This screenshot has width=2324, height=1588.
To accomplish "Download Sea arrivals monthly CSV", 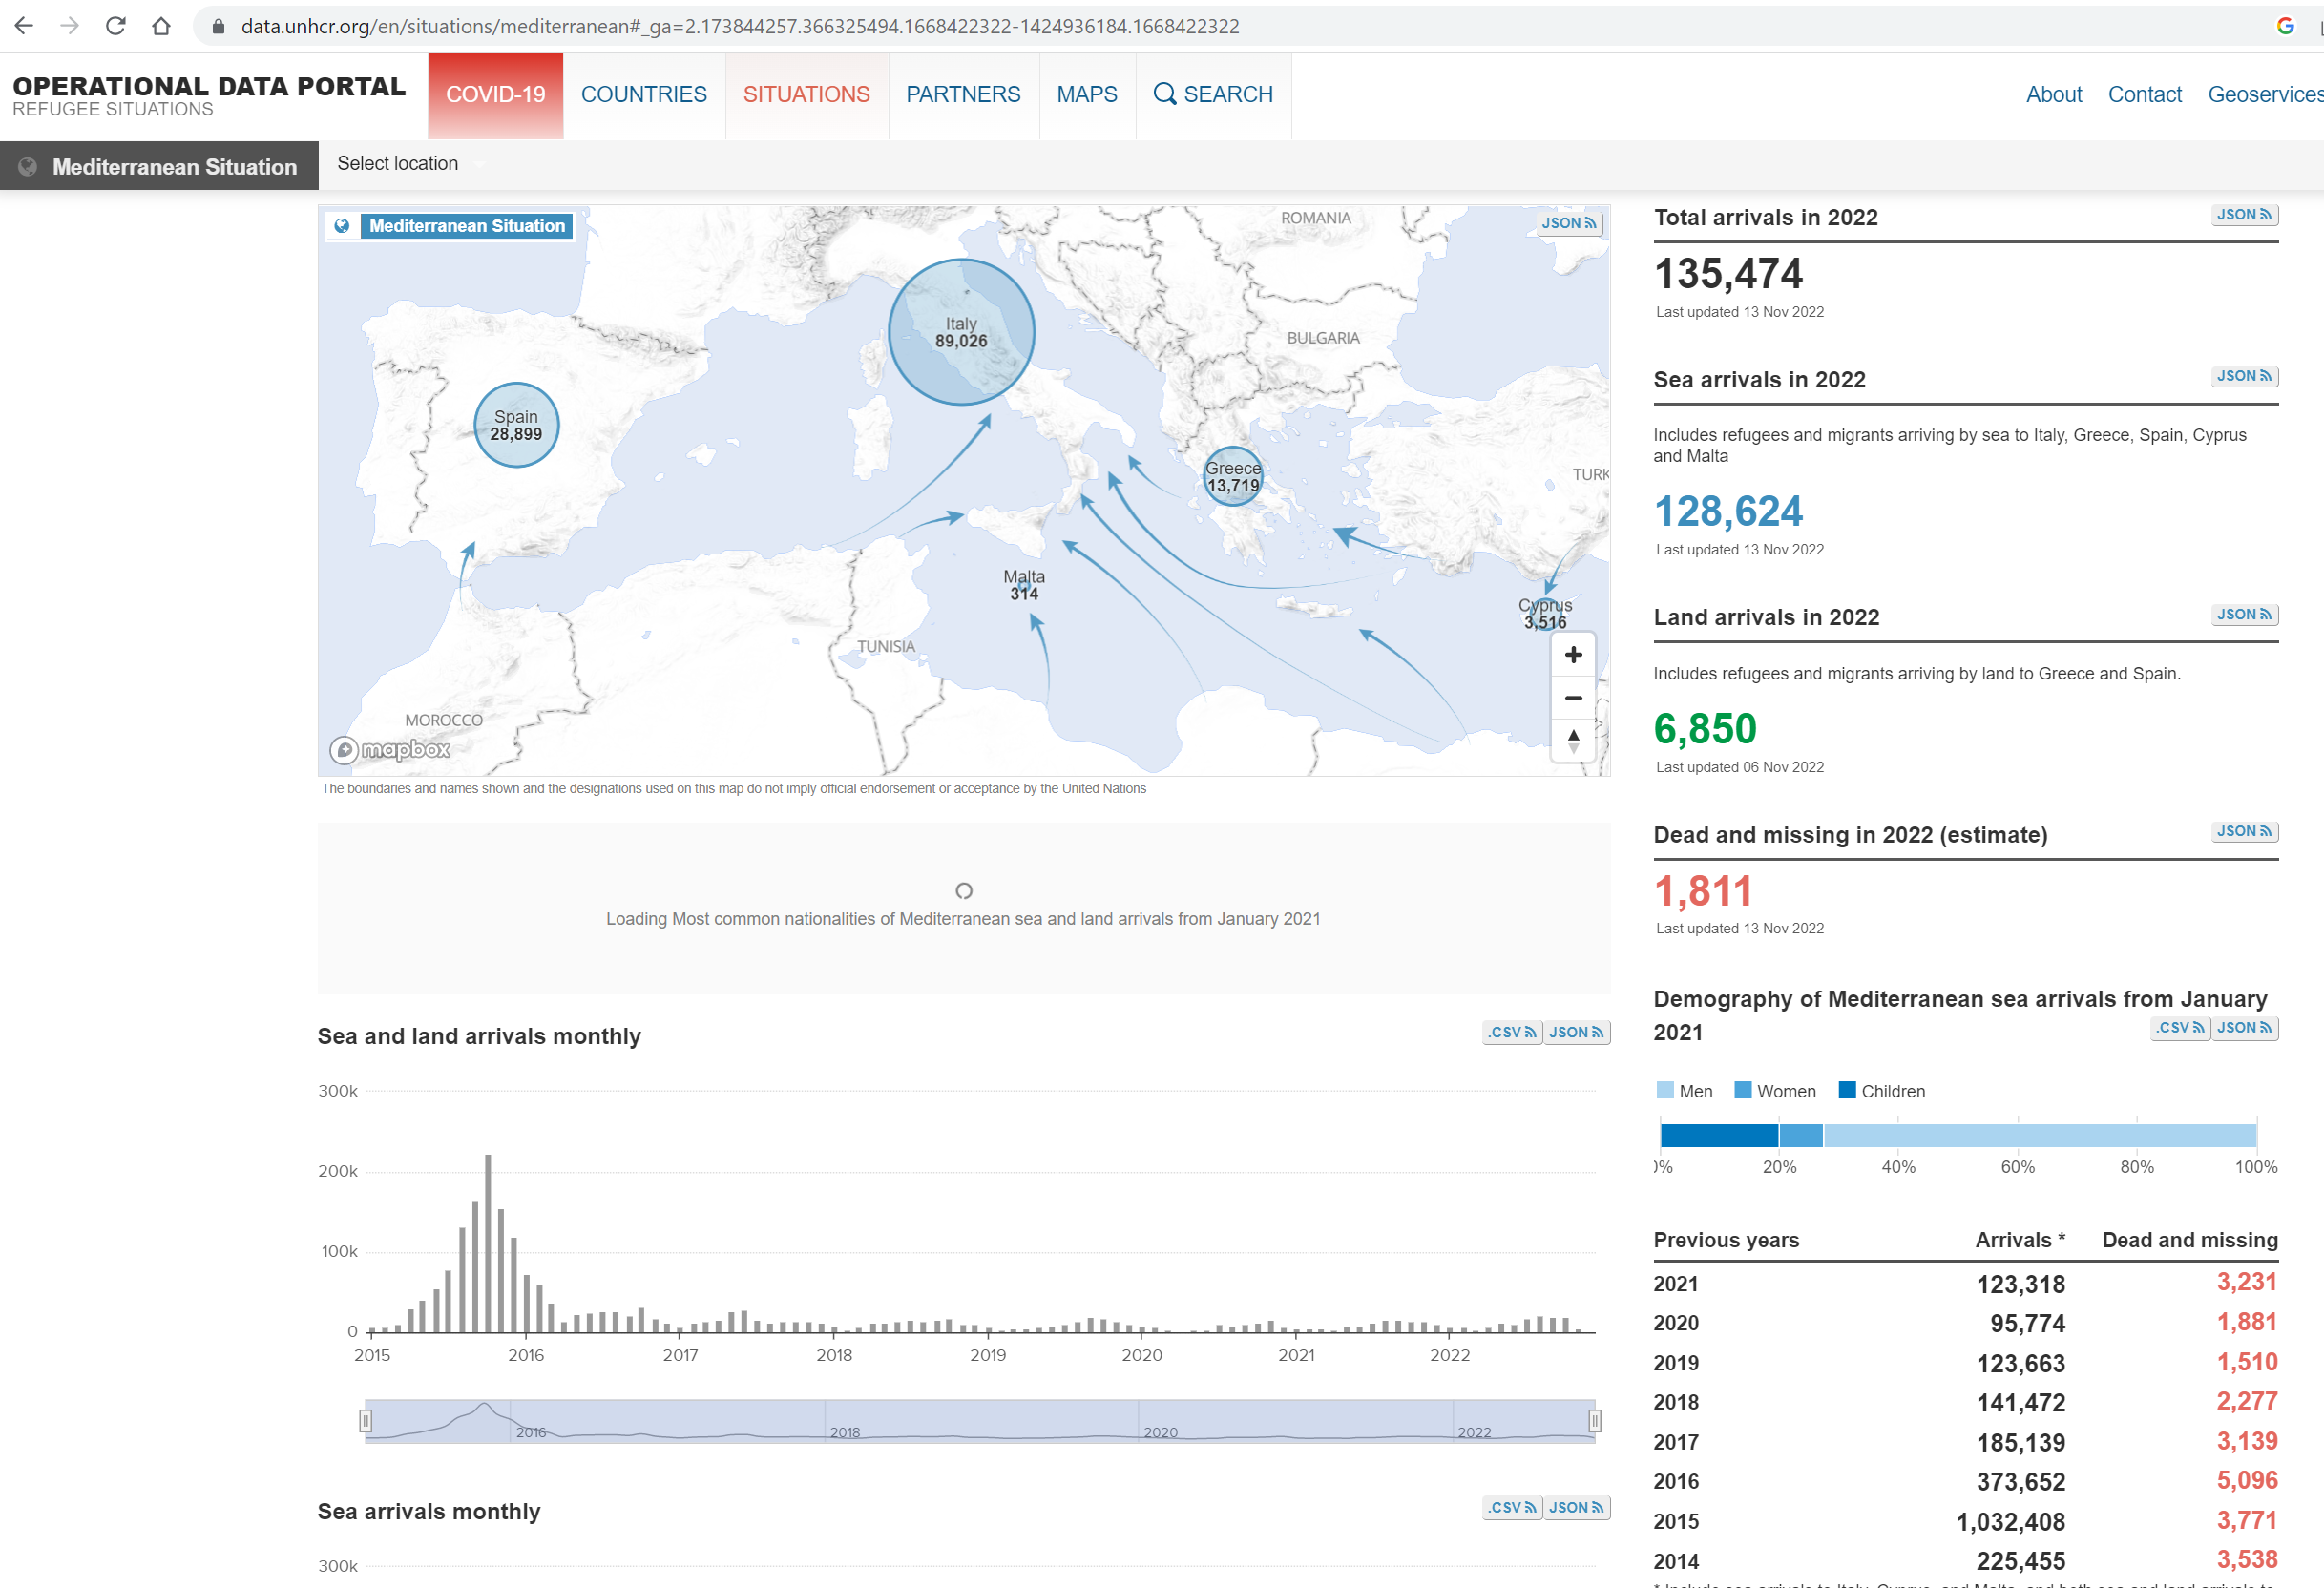I will tap(1512, 1508).
